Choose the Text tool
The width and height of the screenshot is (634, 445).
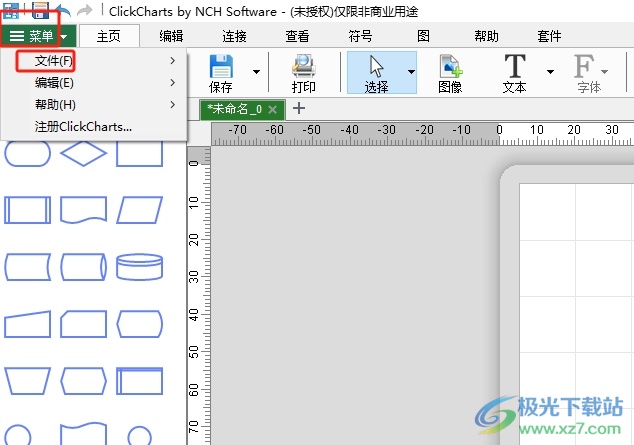click(x=514, y=73)
